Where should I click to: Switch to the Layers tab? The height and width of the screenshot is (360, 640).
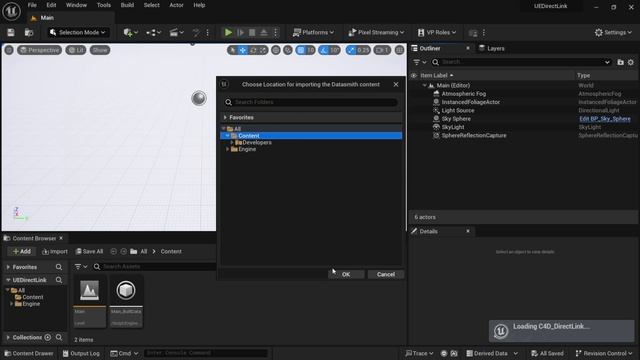491,48
